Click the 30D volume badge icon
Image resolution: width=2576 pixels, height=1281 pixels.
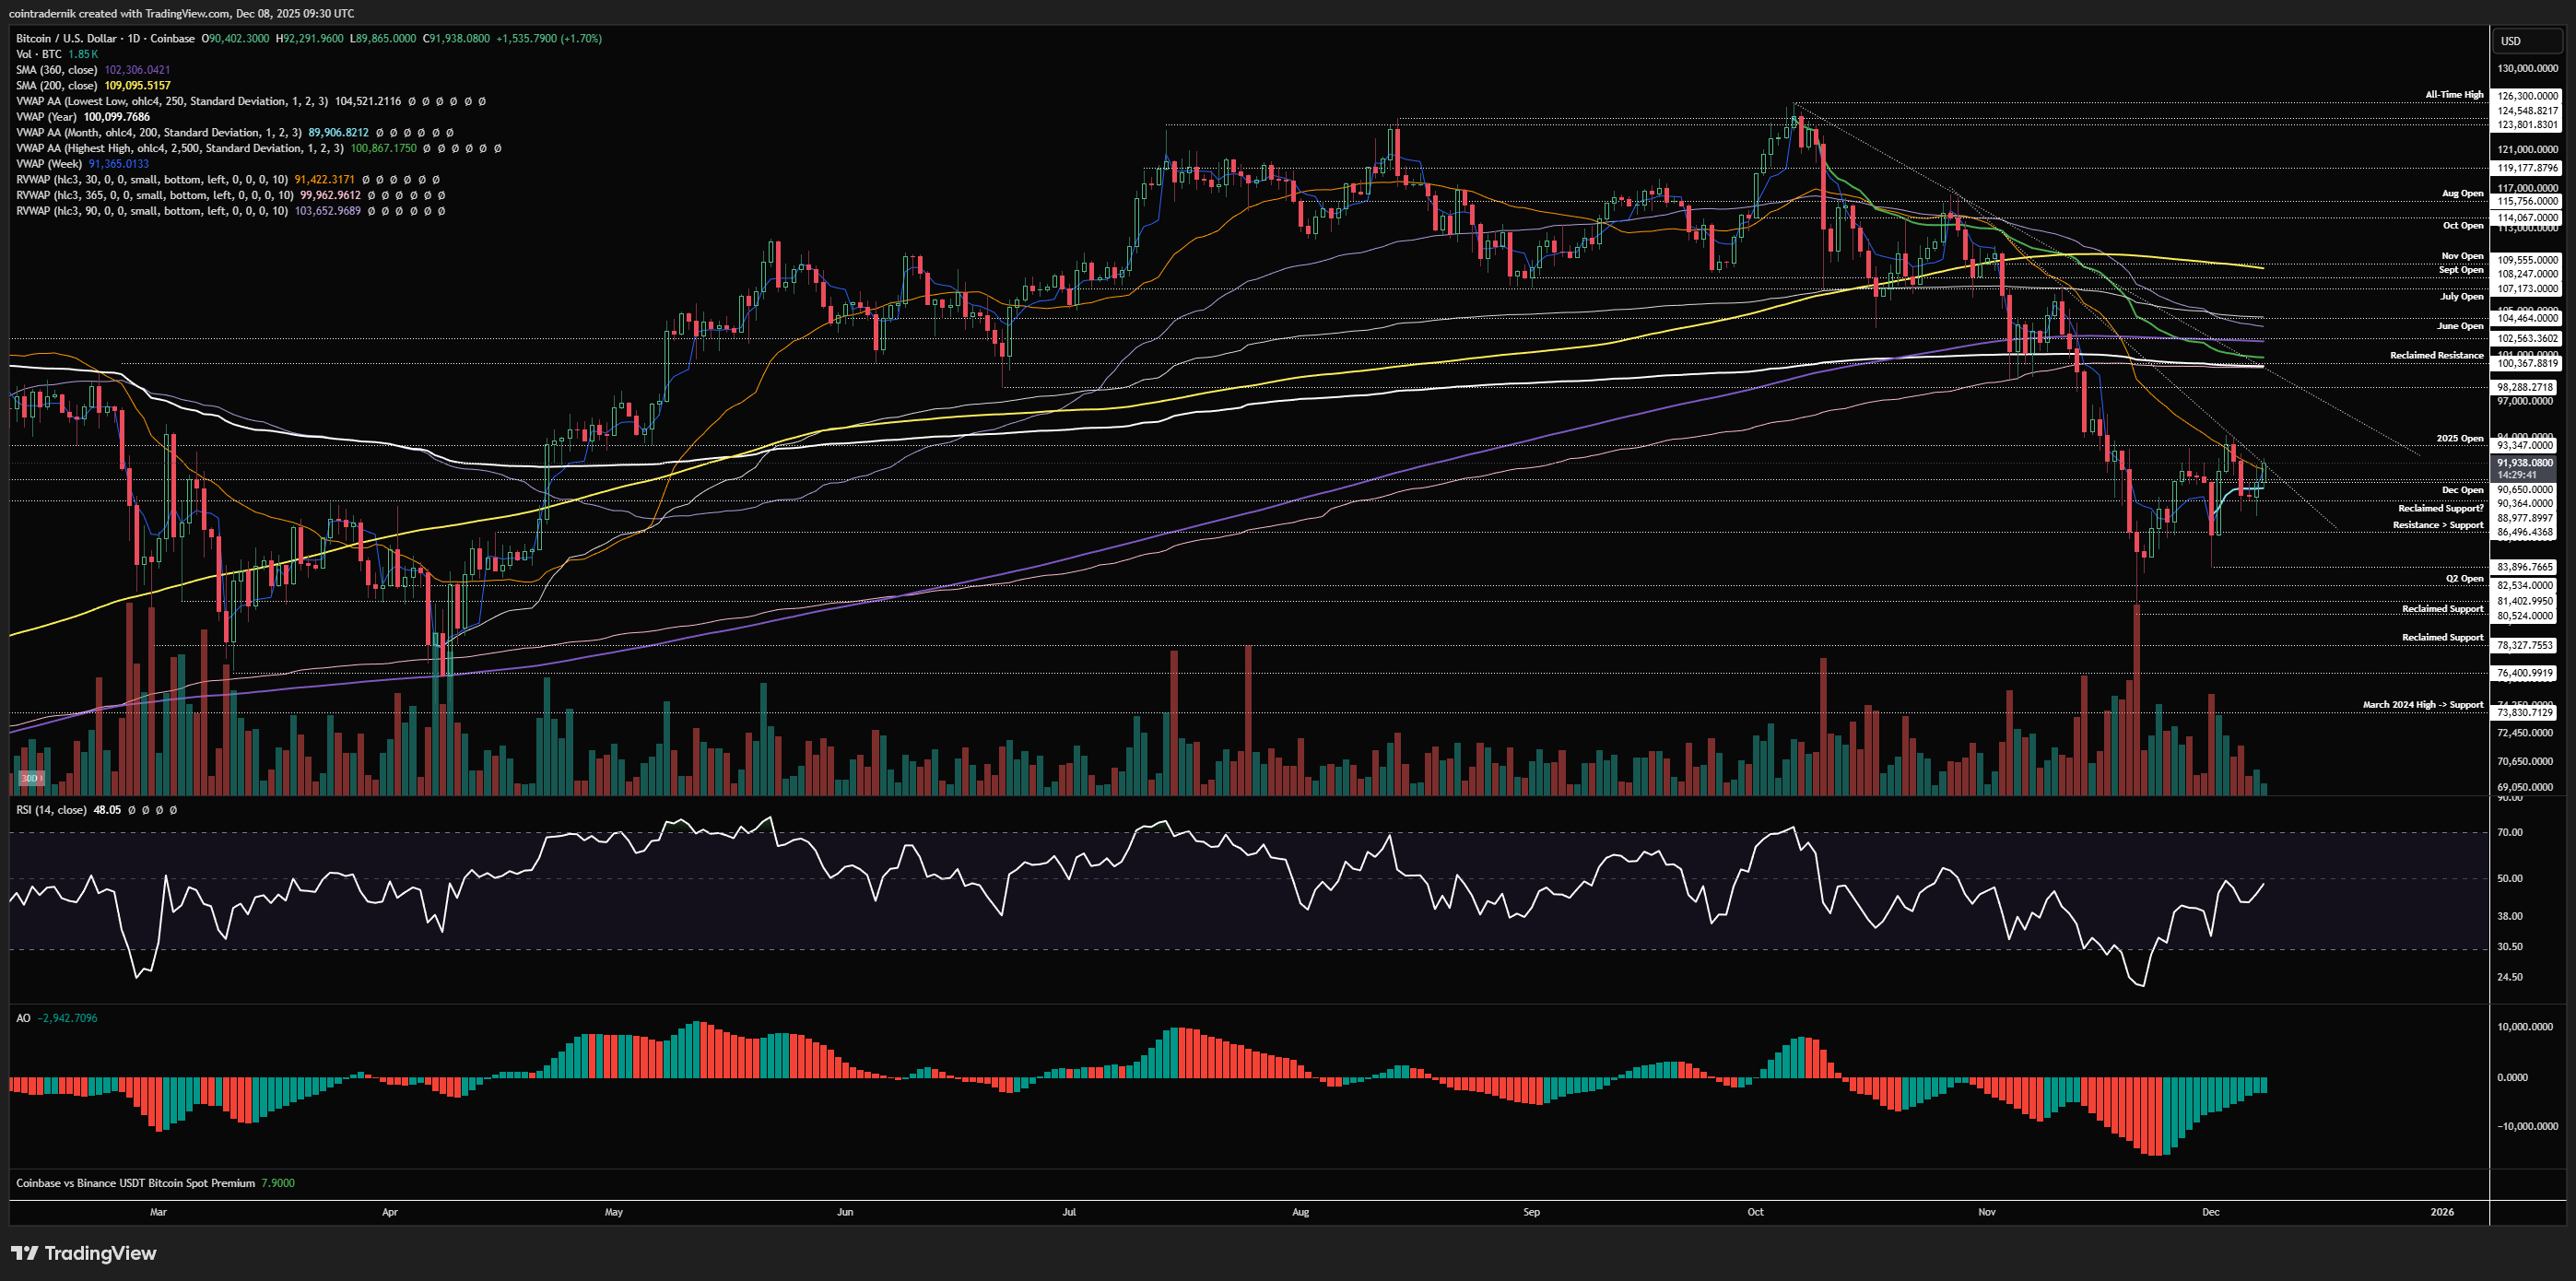coord(30,778)
